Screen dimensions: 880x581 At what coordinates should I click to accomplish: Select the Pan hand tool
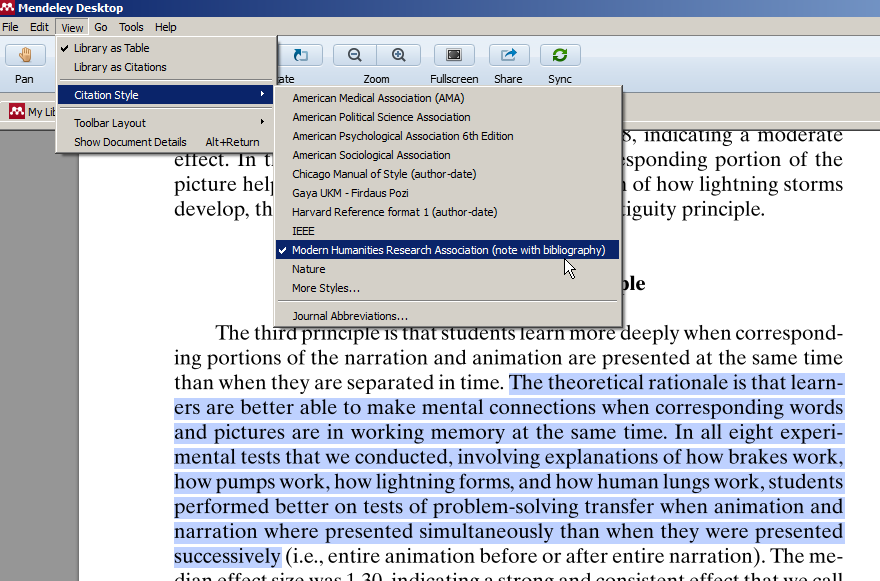click(25, 56)
